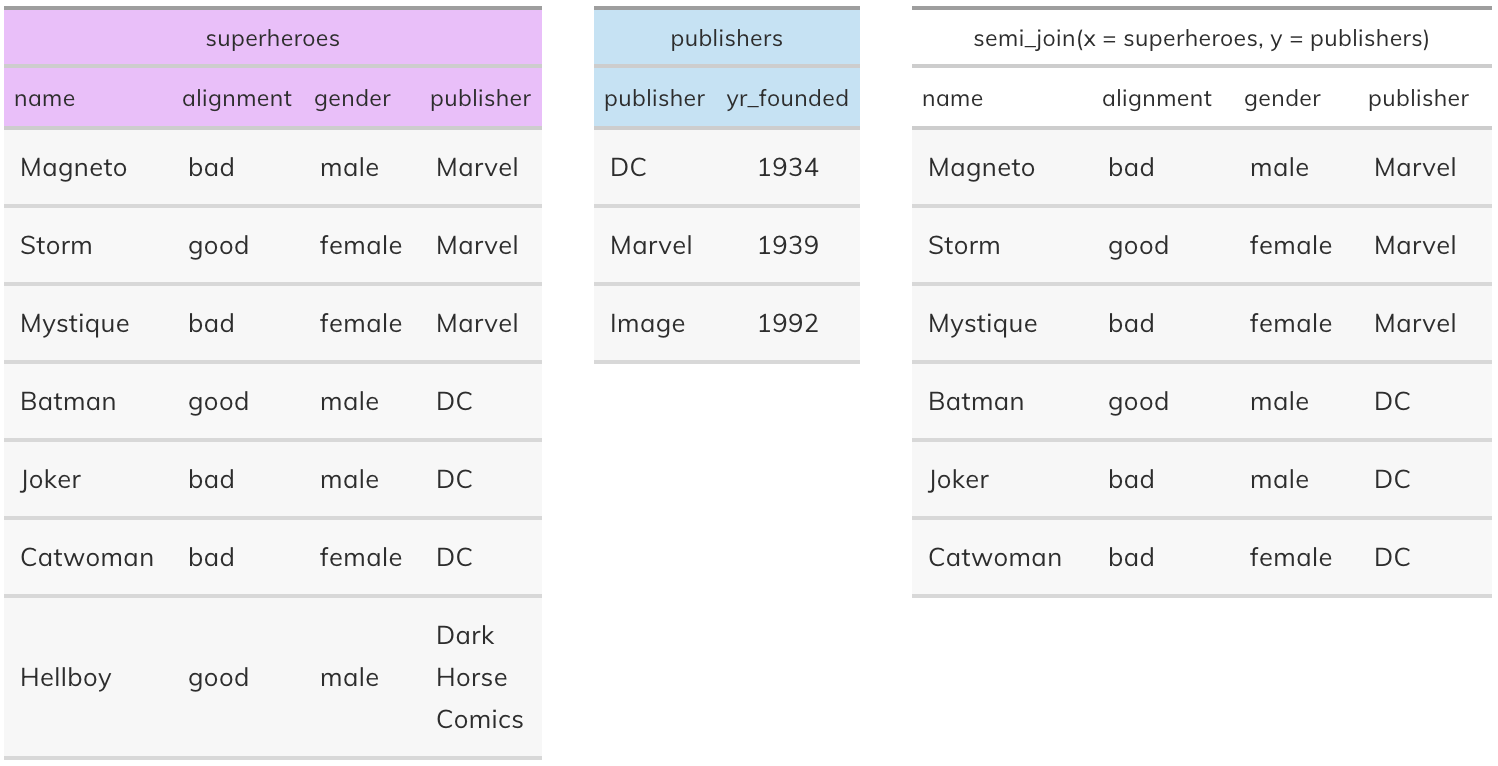This screenshot has height=766, width=1498.
Task: Click Batman's DC publisher cell in result table
Action: pos(1392,401)
